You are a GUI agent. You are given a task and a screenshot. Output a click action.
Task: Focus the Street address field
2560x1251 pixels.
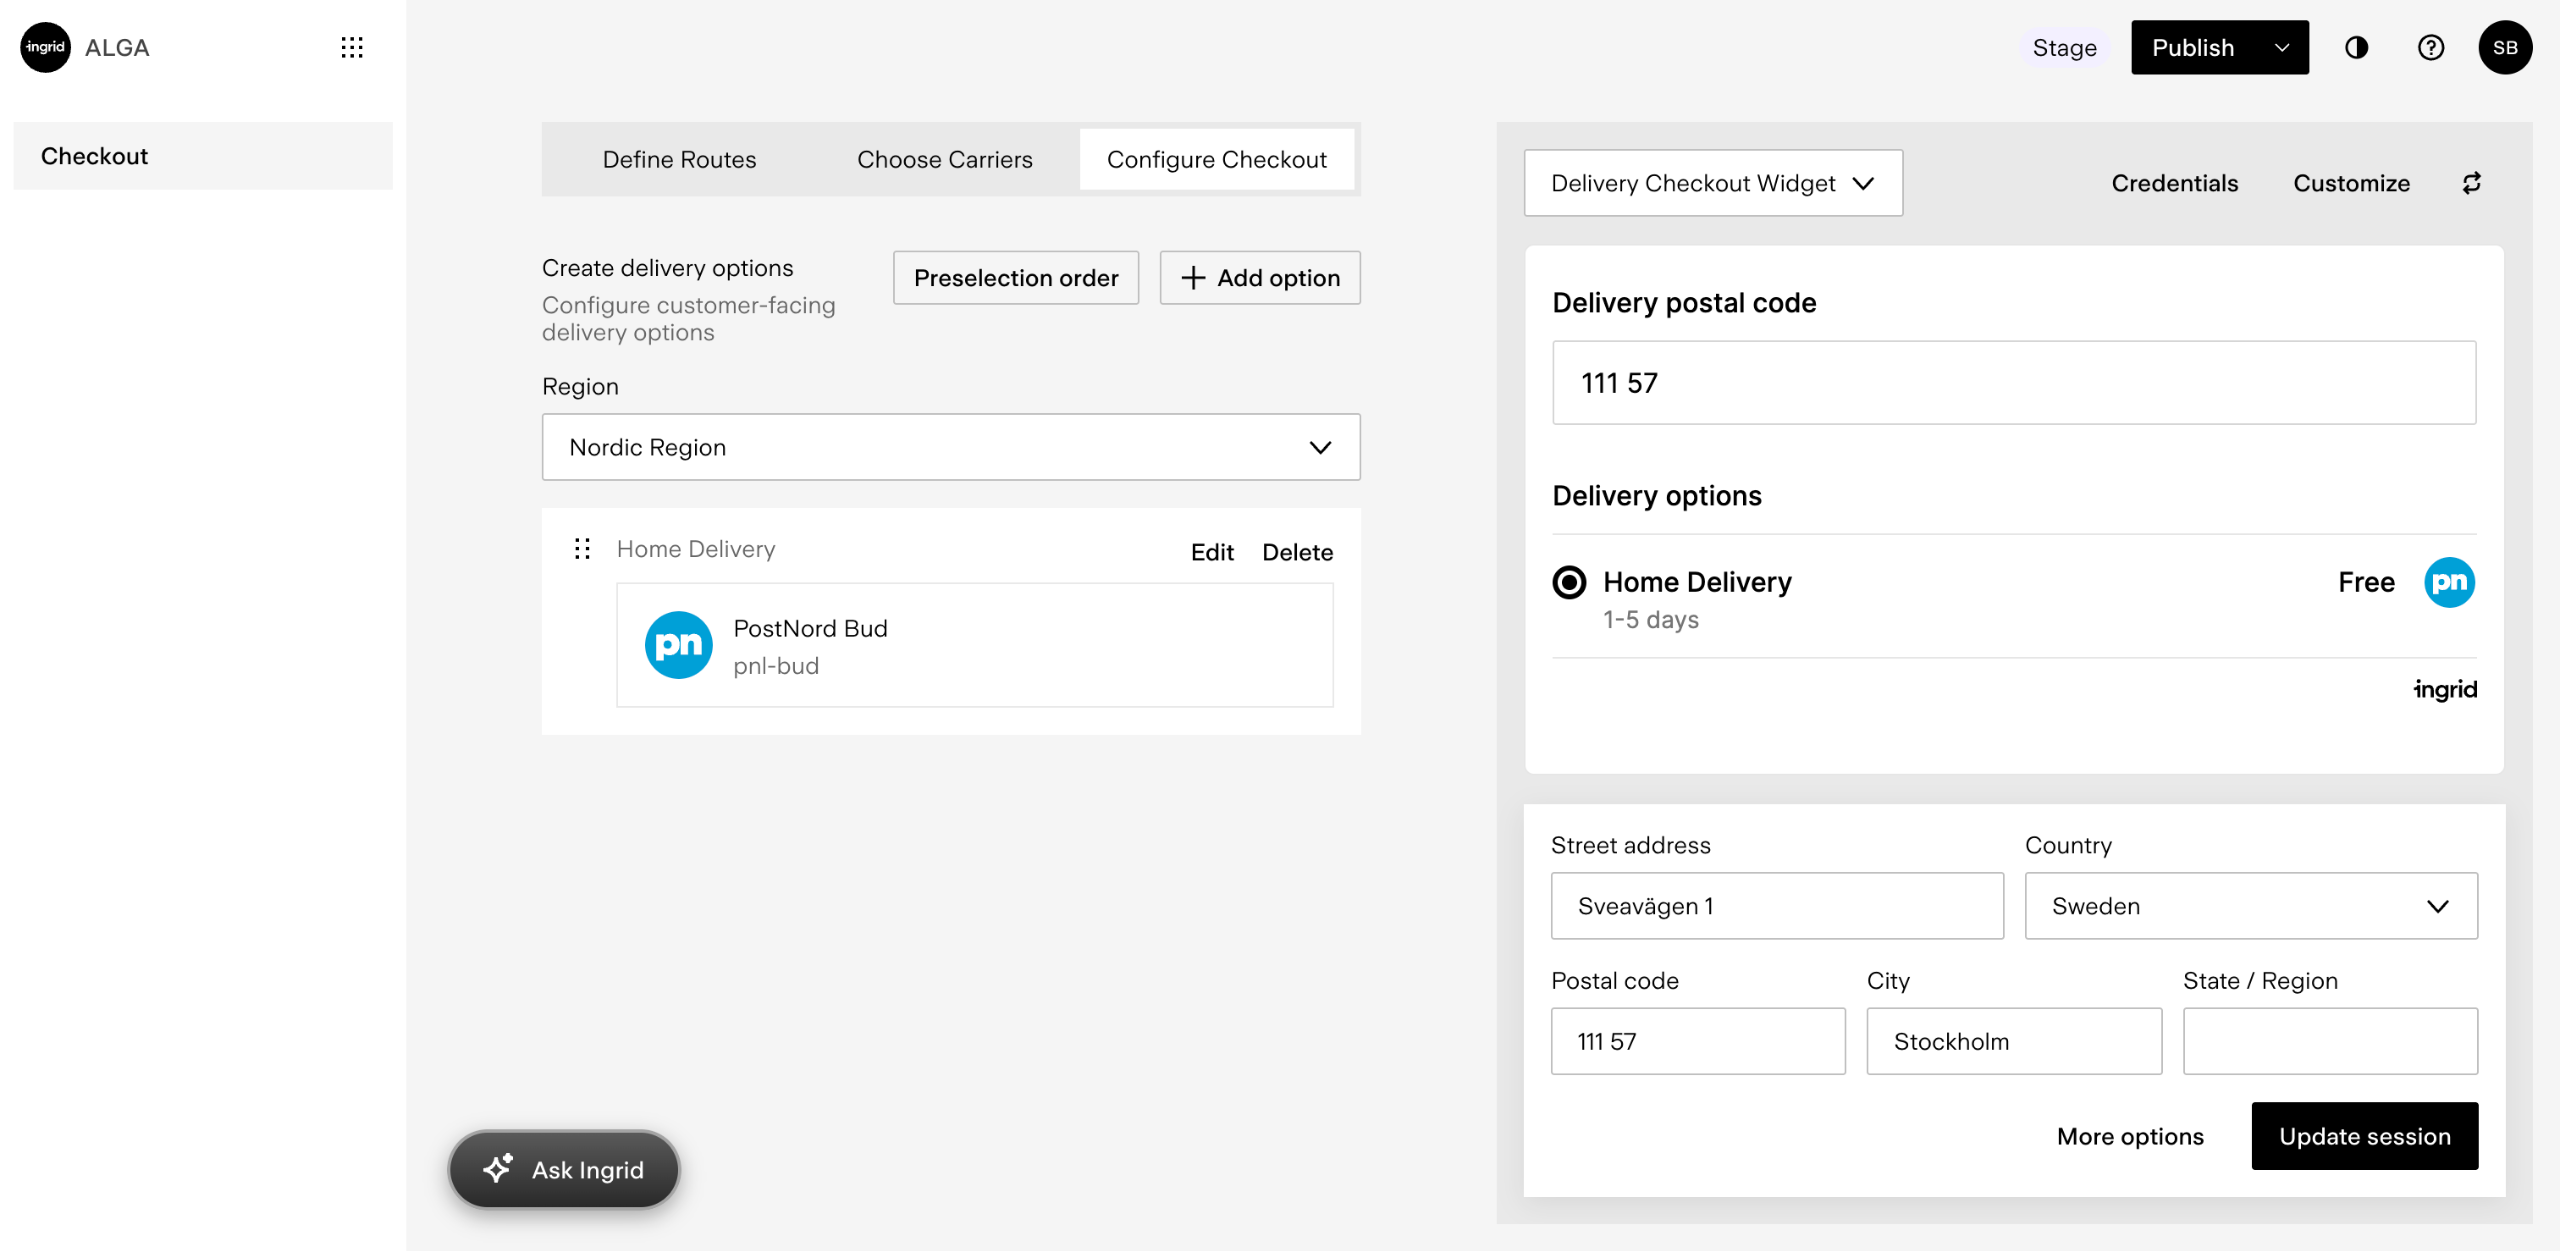1777,906
